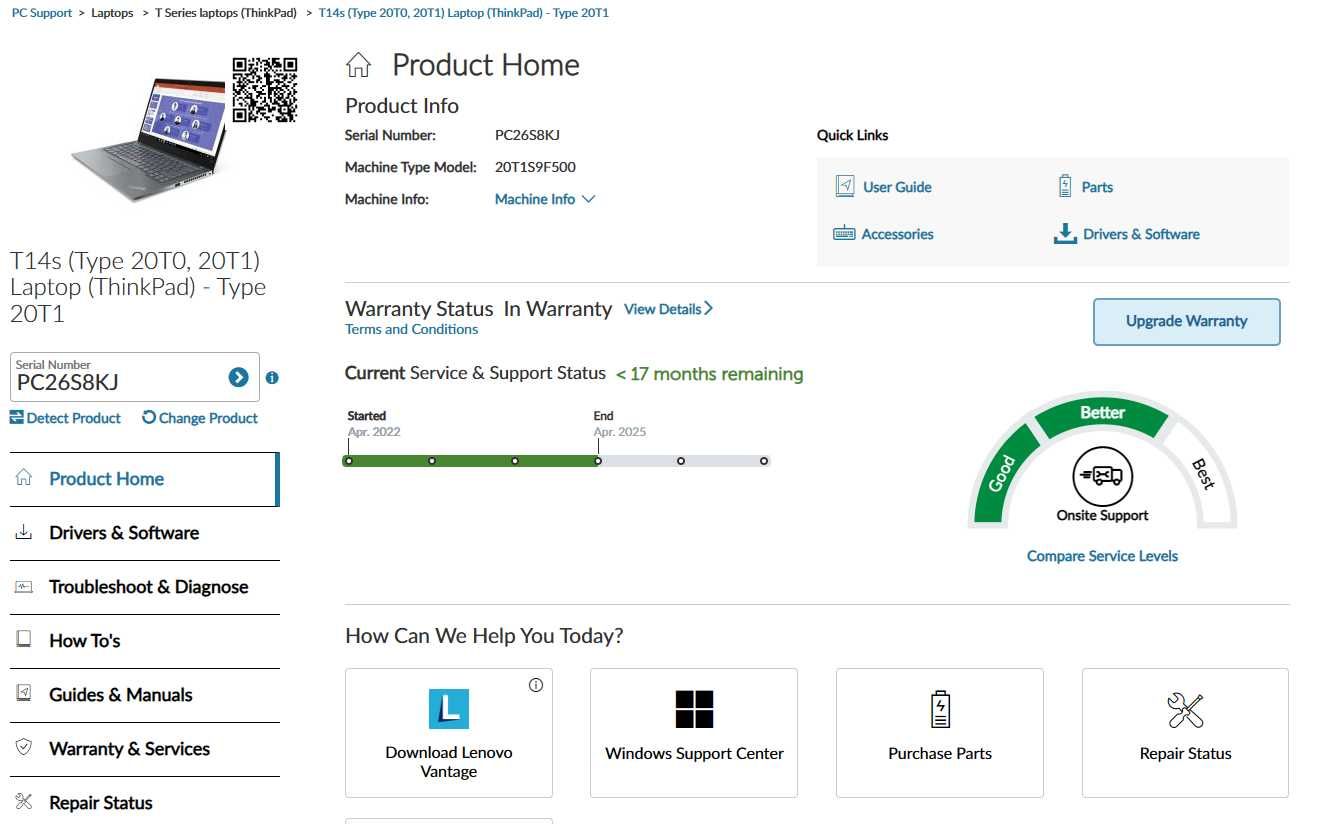Click serial number PC26S8KJ in Product Info
The width and height of the screenshot is (1325, 824).
[x=527, y=135]
